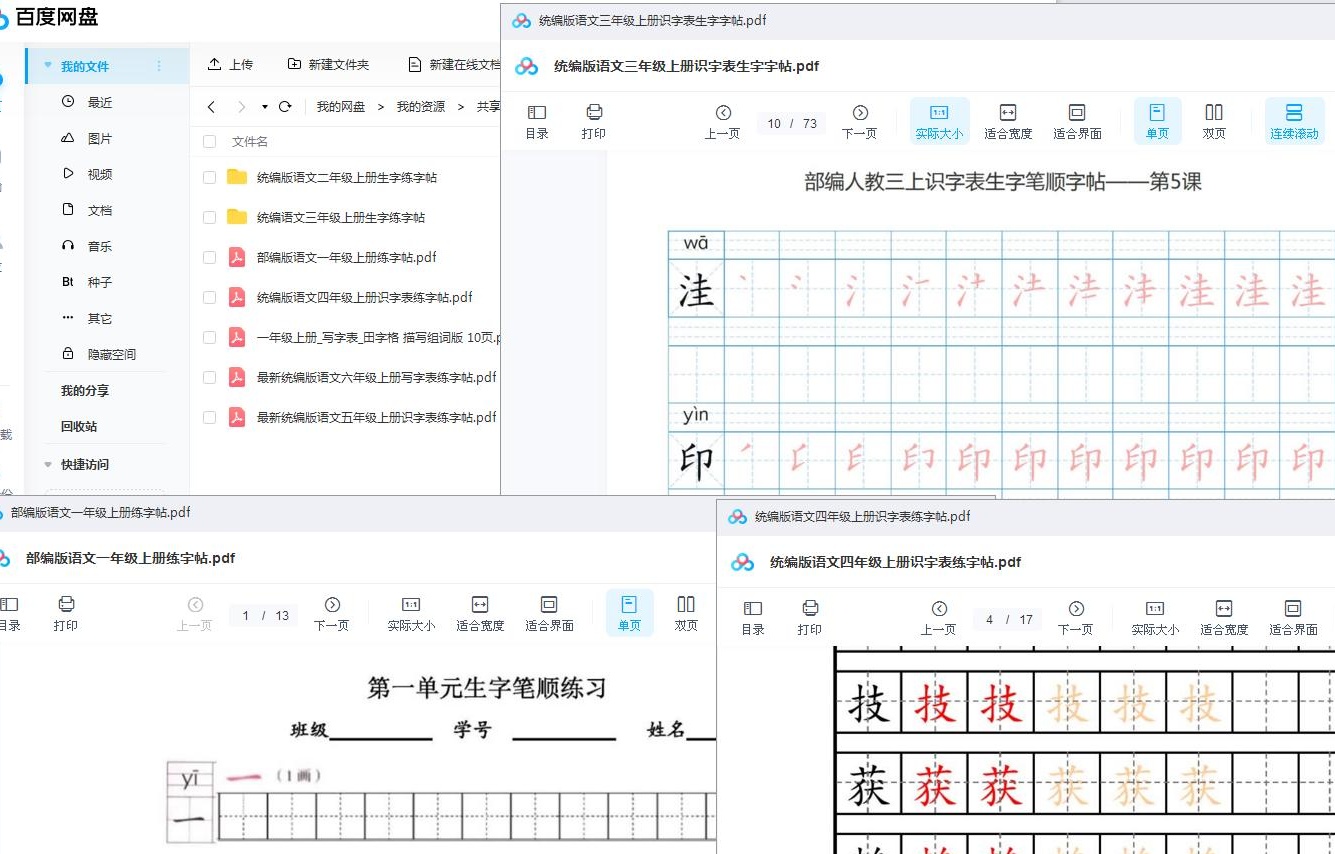Check the box for 部编版语文一年级上册练字帖.pdf
The width and height of the screenshot is (1335, 854).
[x=209, y=257]
